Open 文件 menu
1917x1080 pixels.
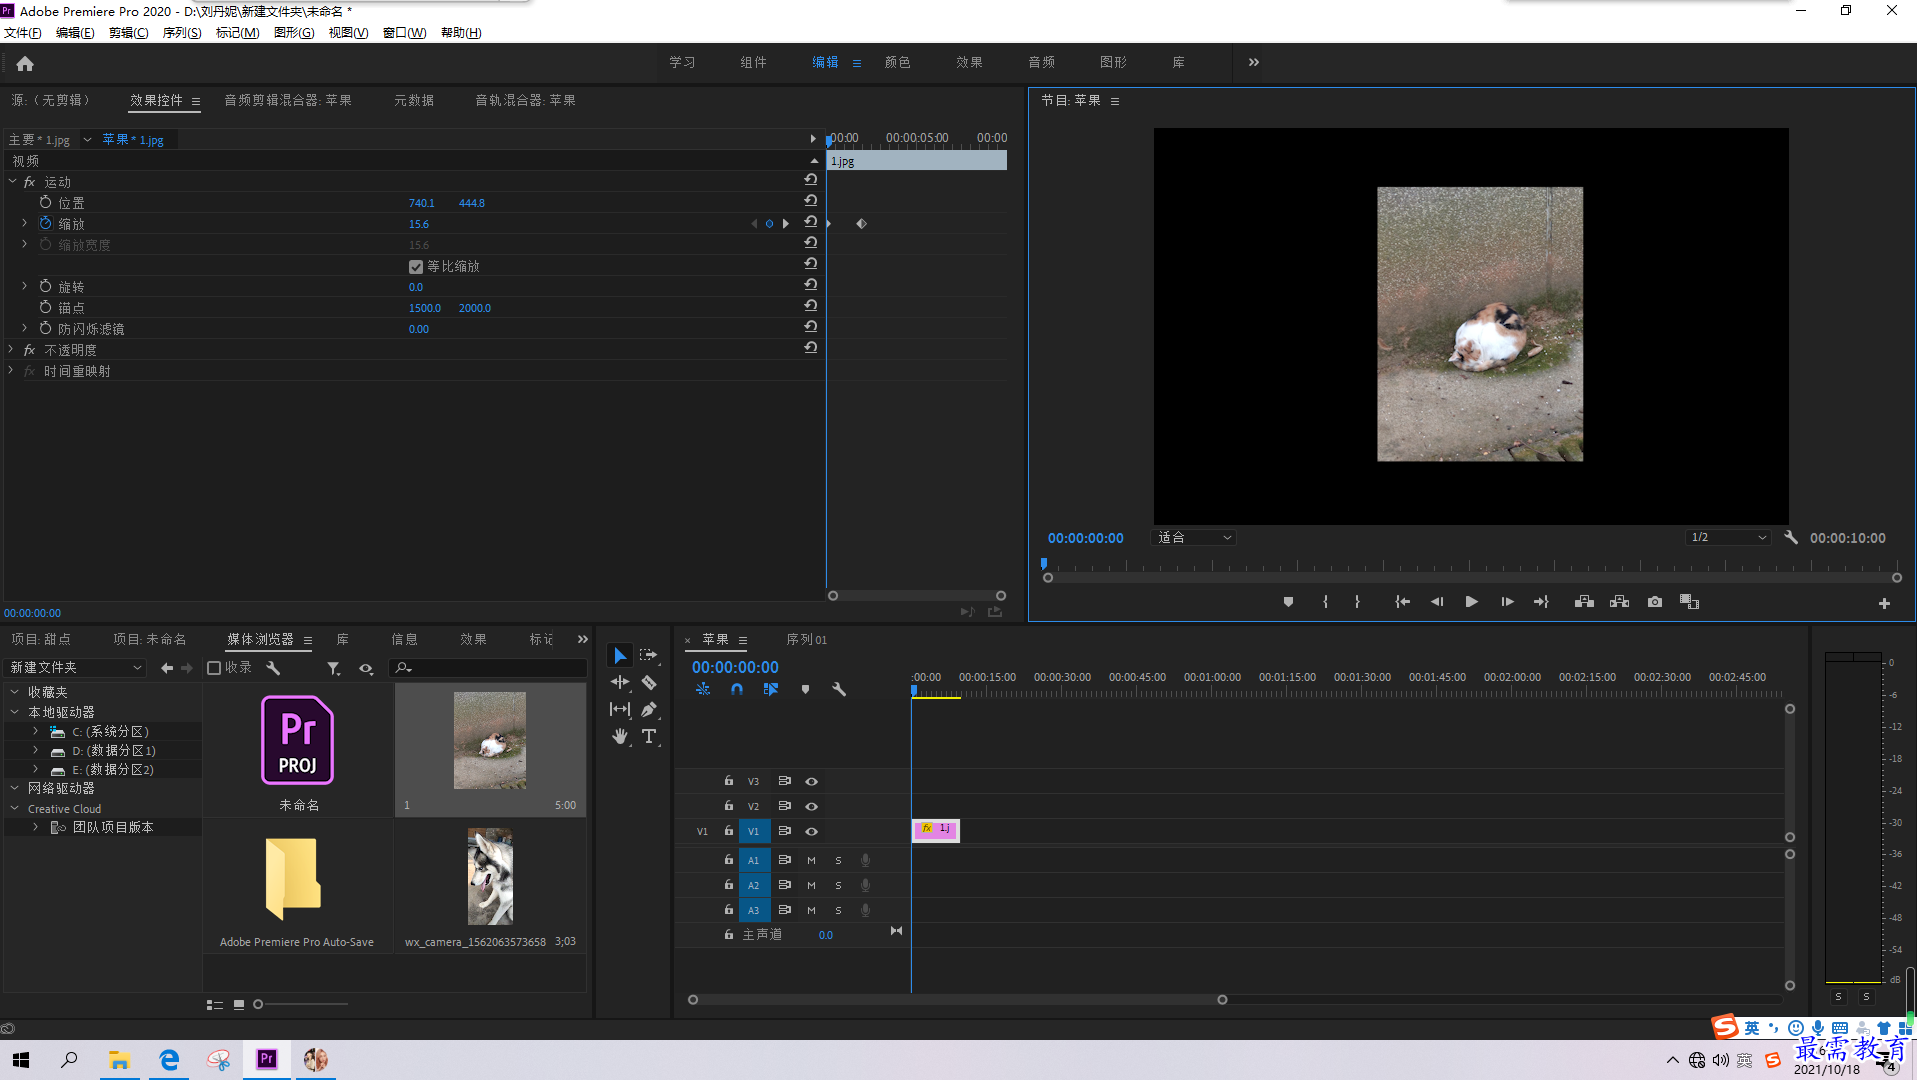[23, 33]
